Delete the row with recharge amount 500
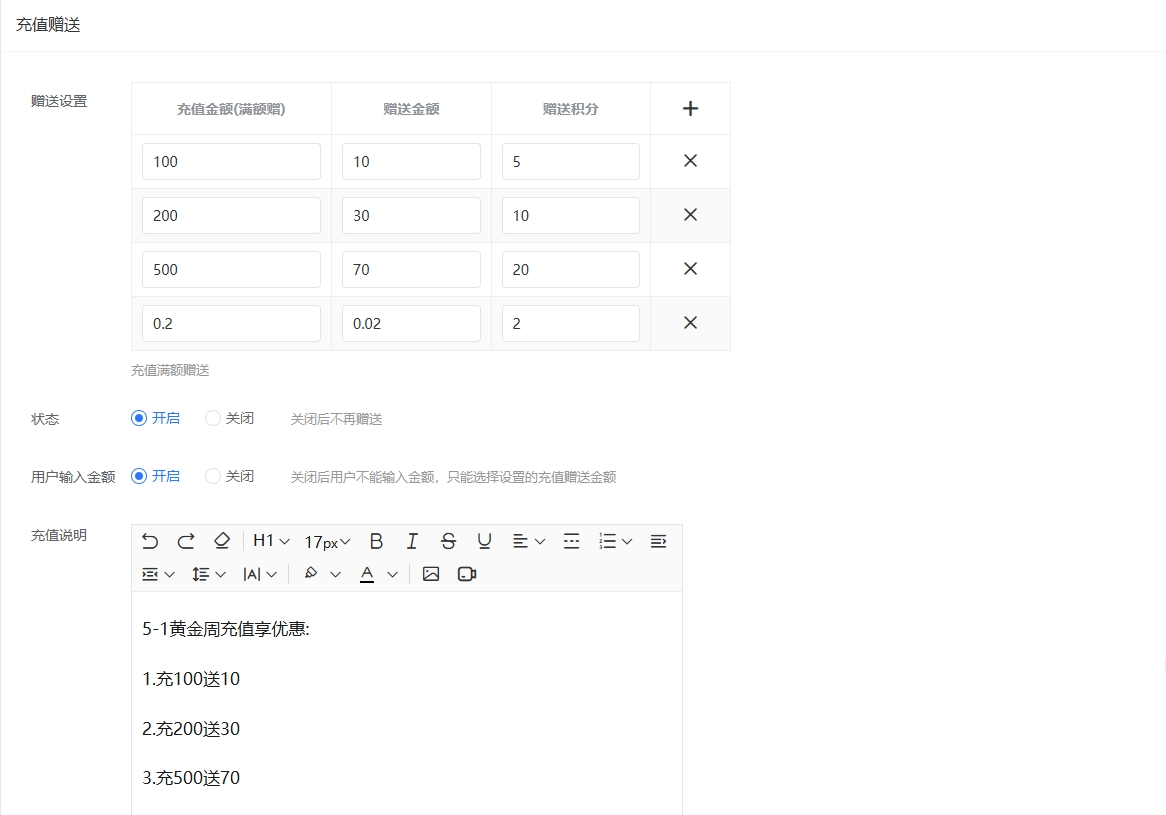The height and width of the screenshot is (815, 1166). (x=690, y=269)
